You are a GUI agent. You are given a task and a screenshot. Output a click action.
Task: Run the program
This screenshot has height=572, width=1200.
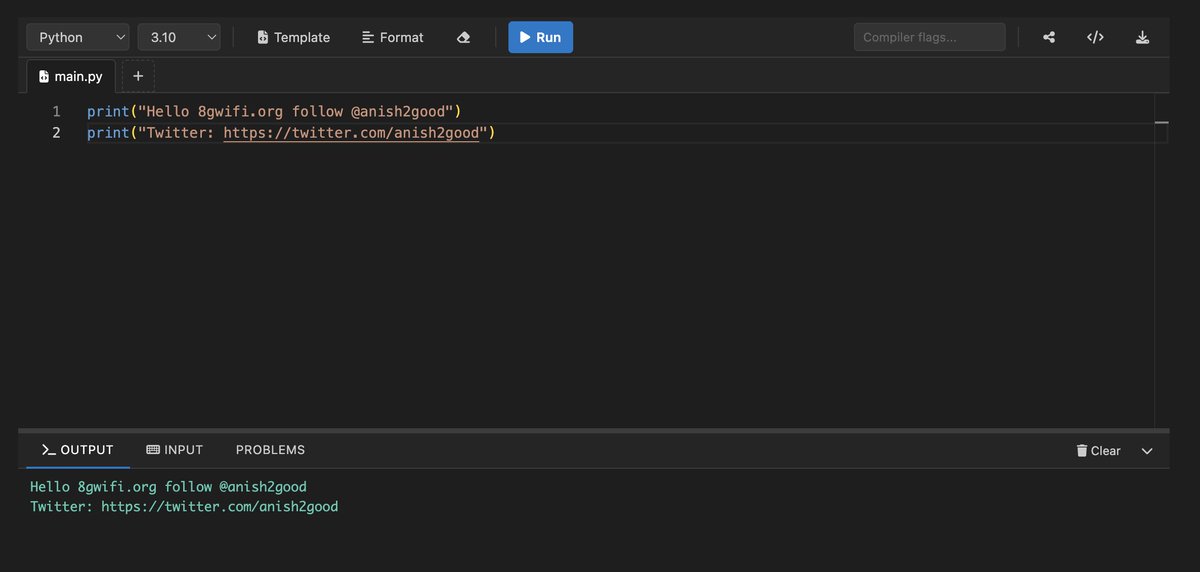[541, 37]
